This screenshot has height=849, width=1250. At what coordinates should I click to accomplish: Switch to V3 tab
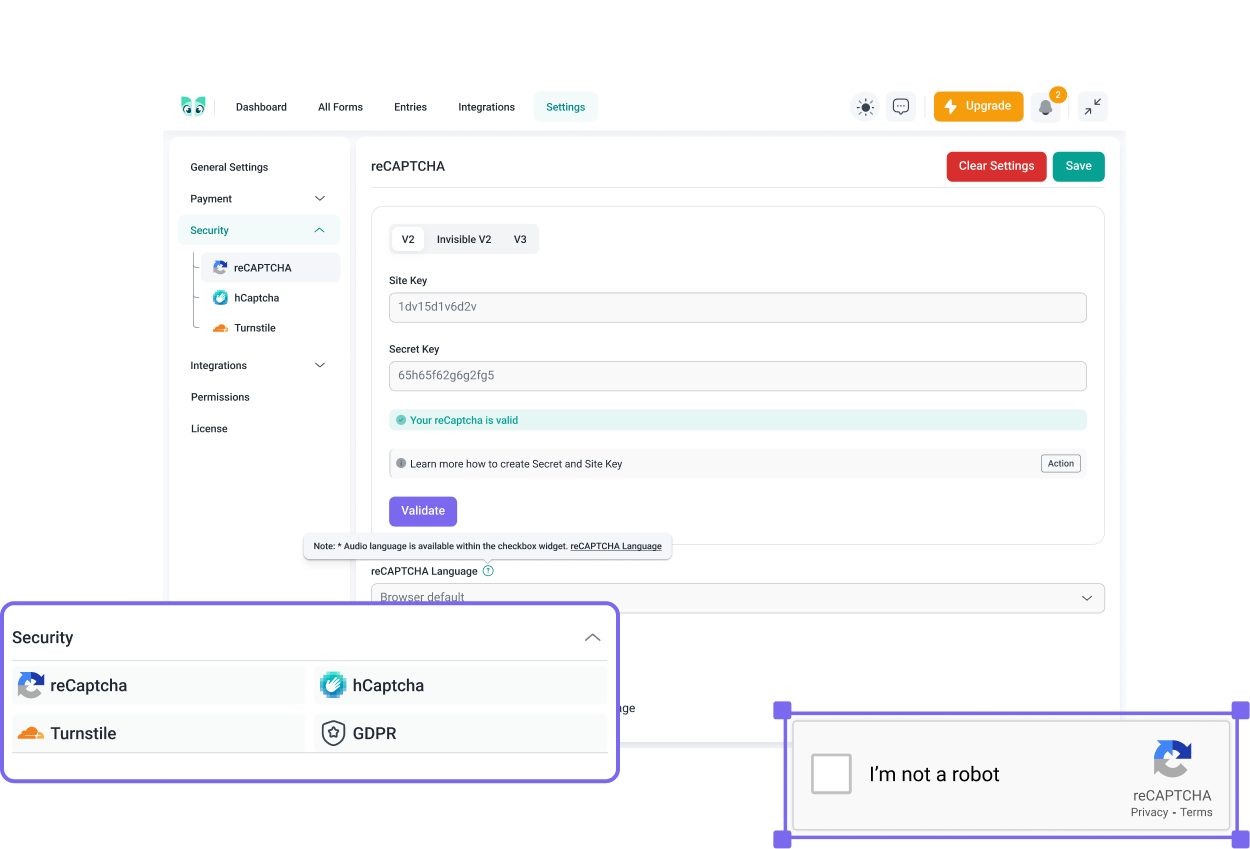click(x=520, y=239)
